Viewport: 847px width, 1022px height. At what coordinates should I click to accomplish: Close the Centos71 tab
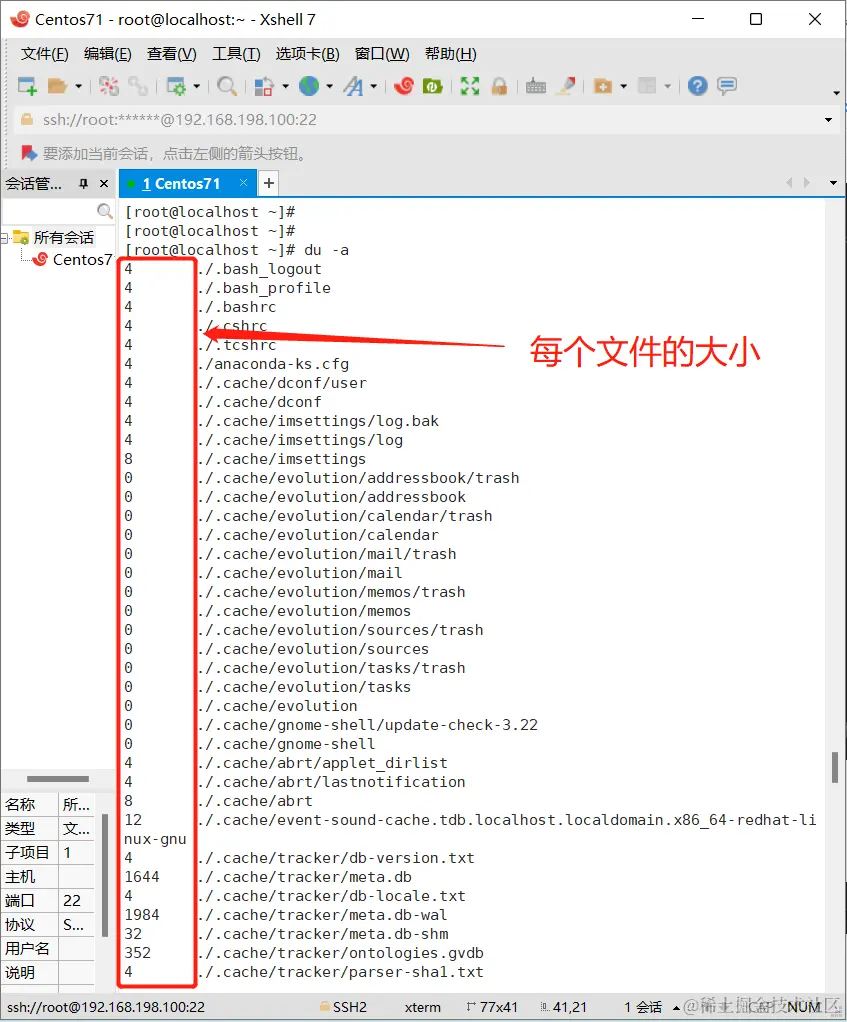tap(243, 183)
